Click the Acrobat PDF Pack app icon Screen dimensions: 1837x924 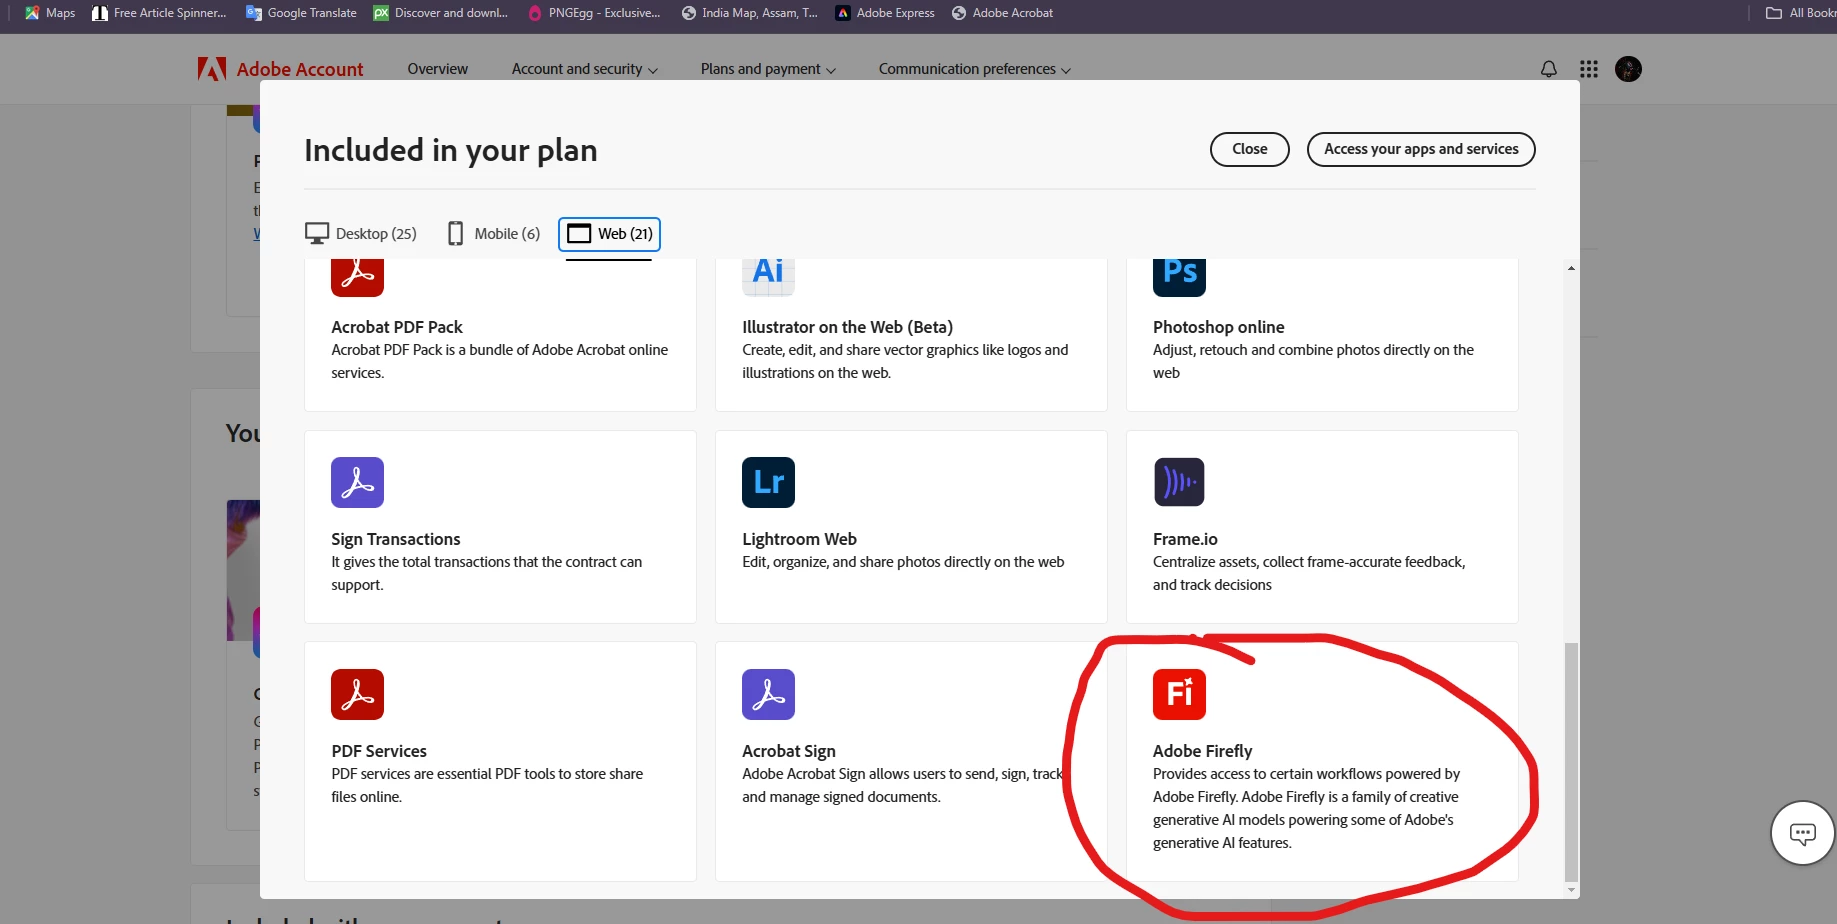click(x=357, y=277)
